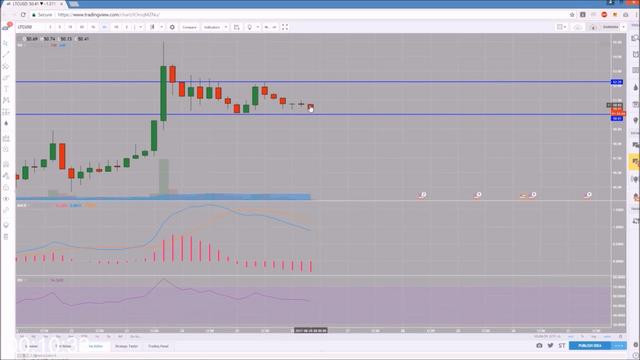Click the cloud save chart icon
The height and width of the screenshot is (360, 640).
click(578, 27)
